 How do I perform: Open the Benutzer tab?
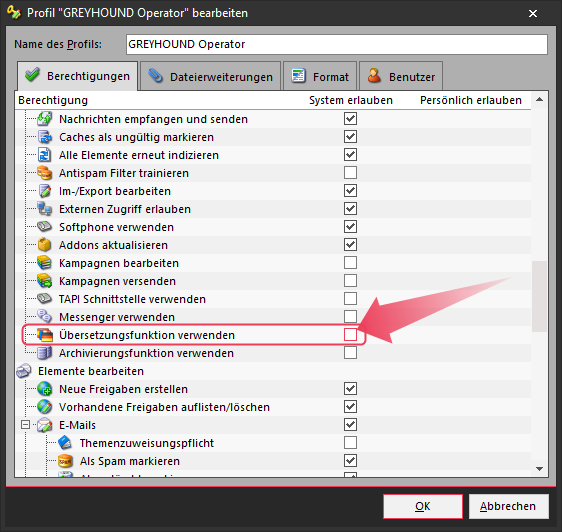(x=401, y=76)
